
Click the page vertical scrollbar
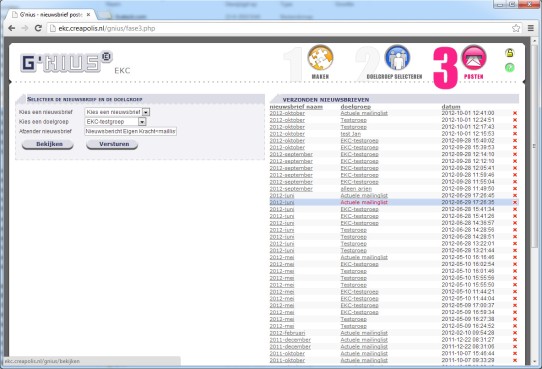[x=534, y=145]
